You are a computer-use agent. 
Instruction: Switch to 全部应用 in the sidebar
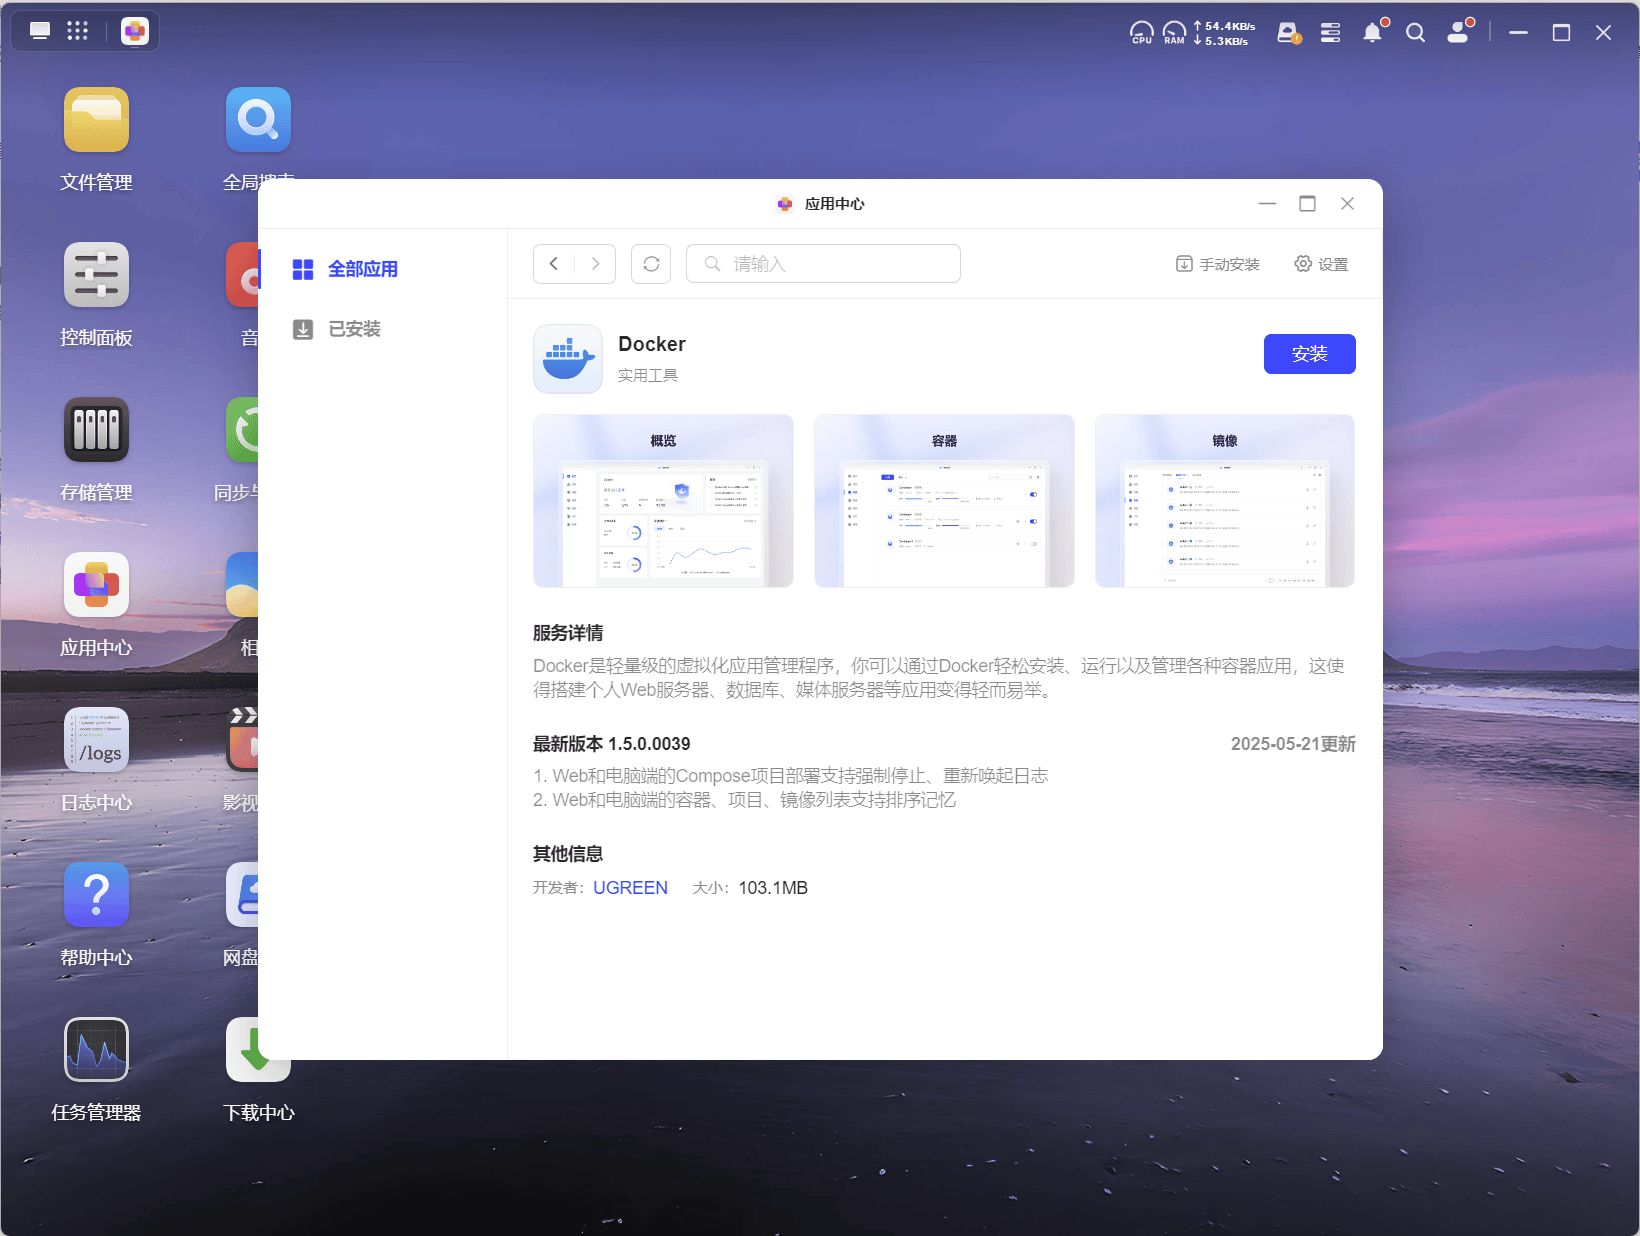pos(345,269)
